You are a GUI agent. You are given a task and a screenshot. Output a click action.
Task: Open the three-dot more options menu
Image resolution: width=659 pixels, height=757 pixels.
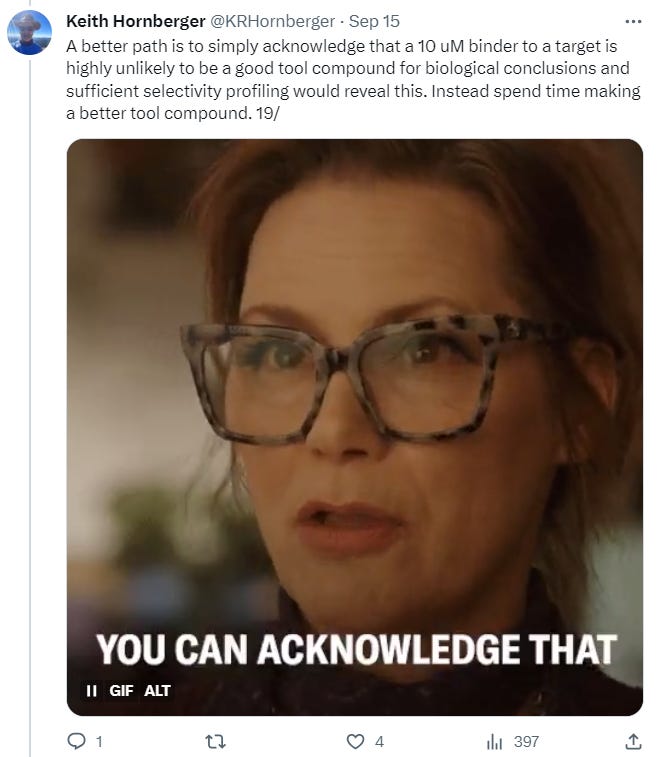click(x=633, y=22)
